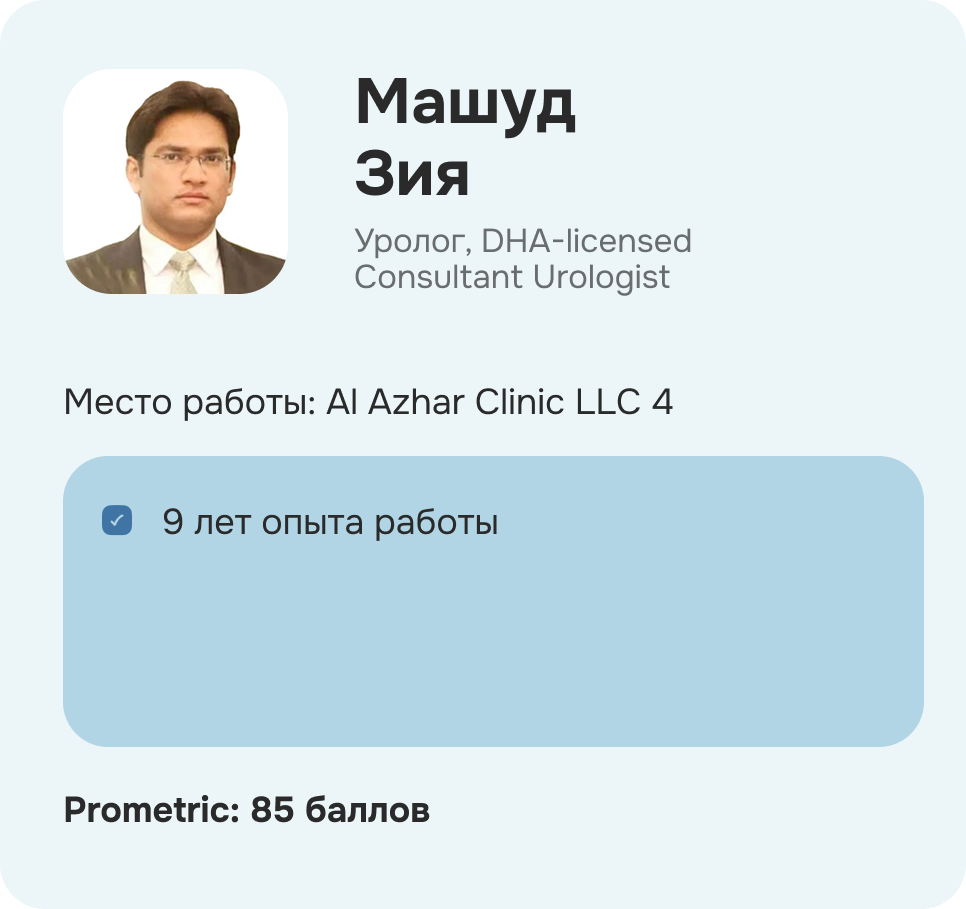Click the number 9 in the experience line

(x=173, y=522)
